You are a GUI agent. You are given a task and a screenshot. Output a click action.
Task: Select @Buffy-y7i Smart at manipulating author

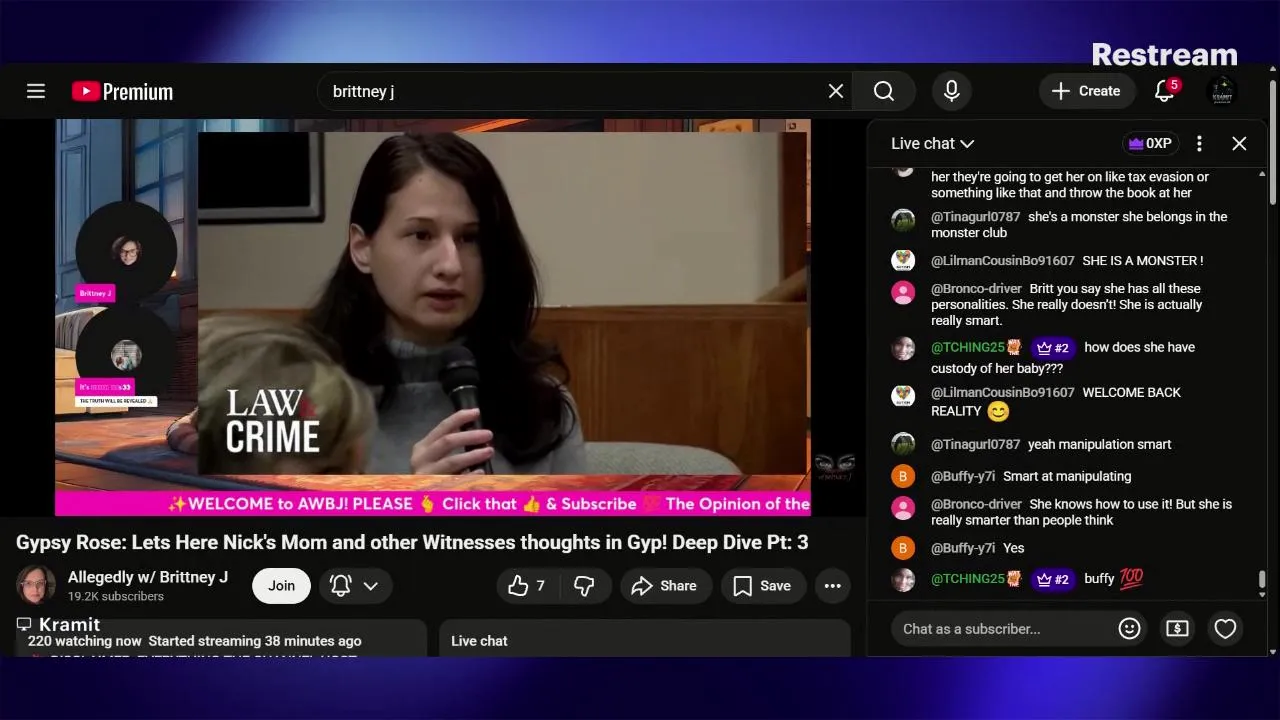(963, 477)
